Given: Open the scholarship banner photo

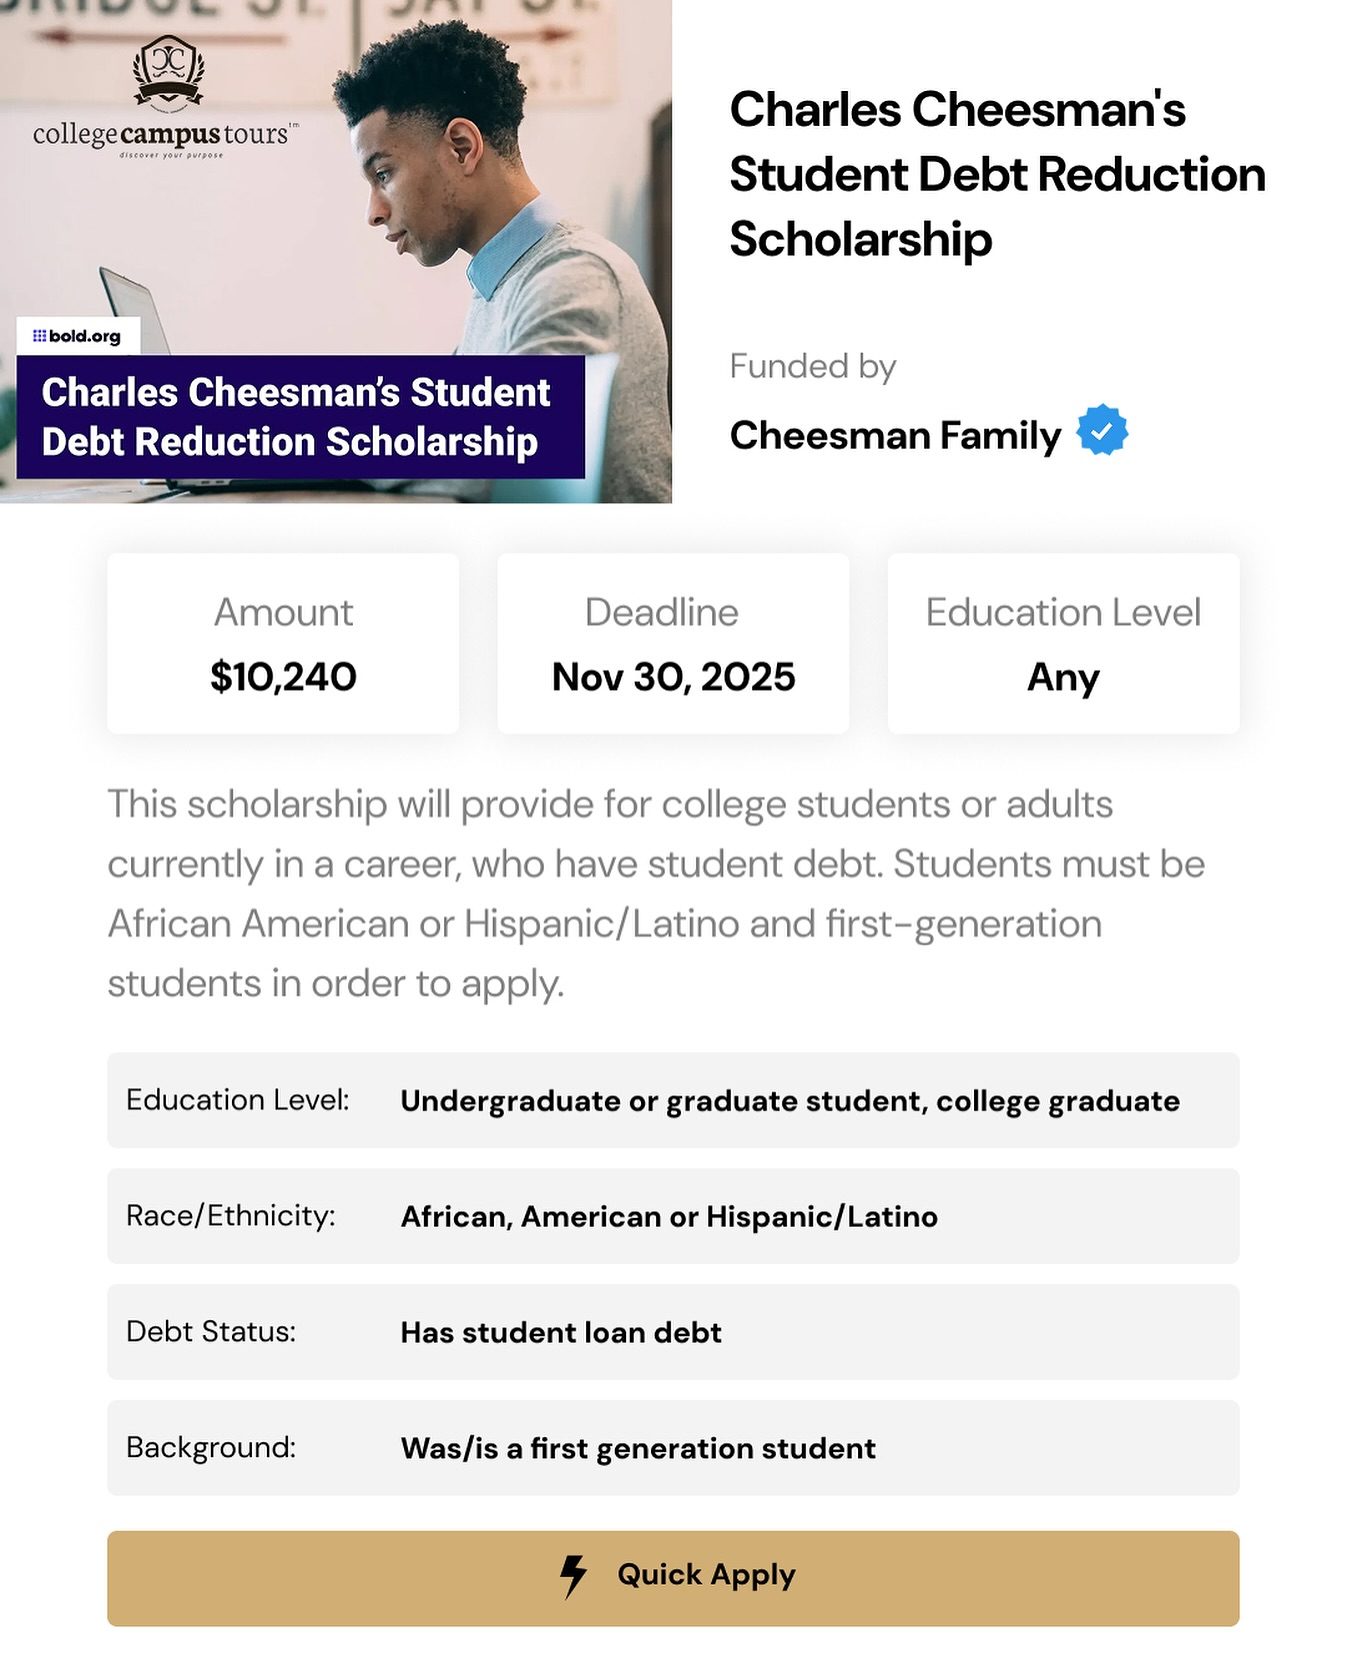Looking at the screenshot, I should tap(336, 251).
